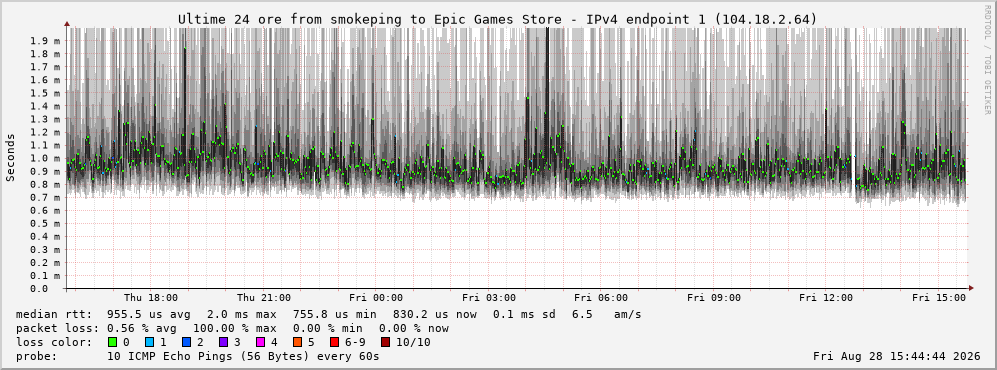This screenshot has width=997, height=370.
Task: Click the median rtt statistics line
Action: pos(328,314)
